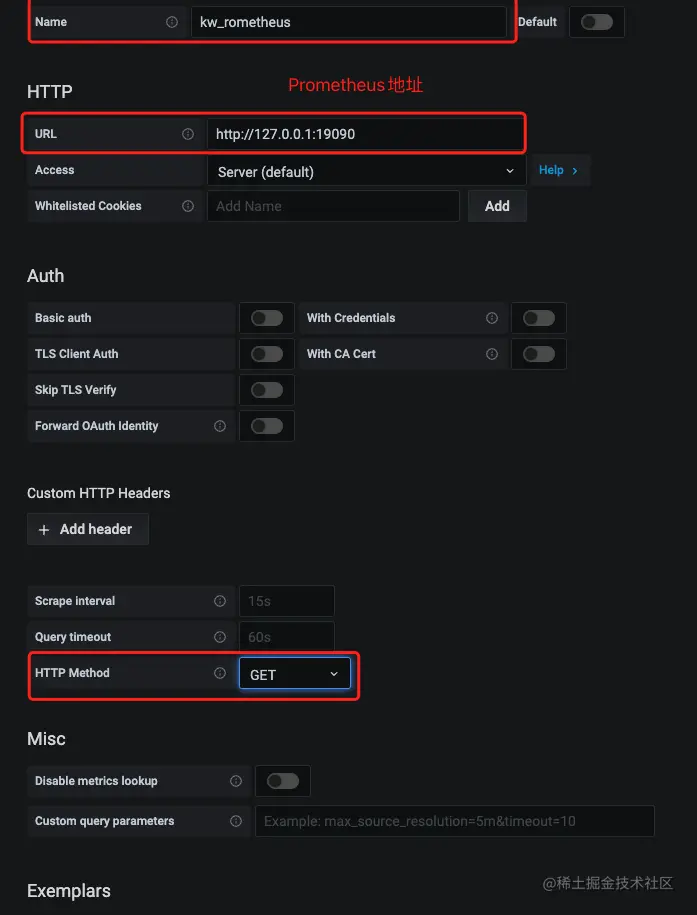Click the With CA Cert info icon
Screen dimensions: 697x915
[492, 354]
